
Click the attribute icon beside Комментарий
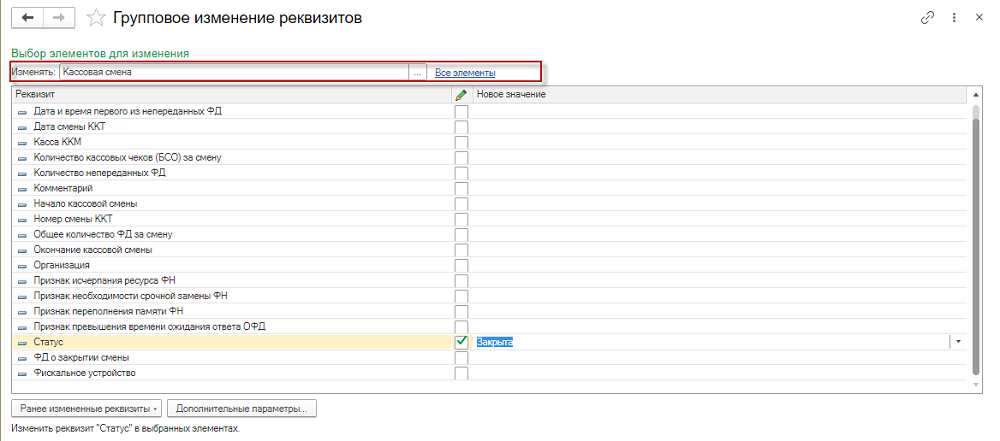(x=23, y=188)
